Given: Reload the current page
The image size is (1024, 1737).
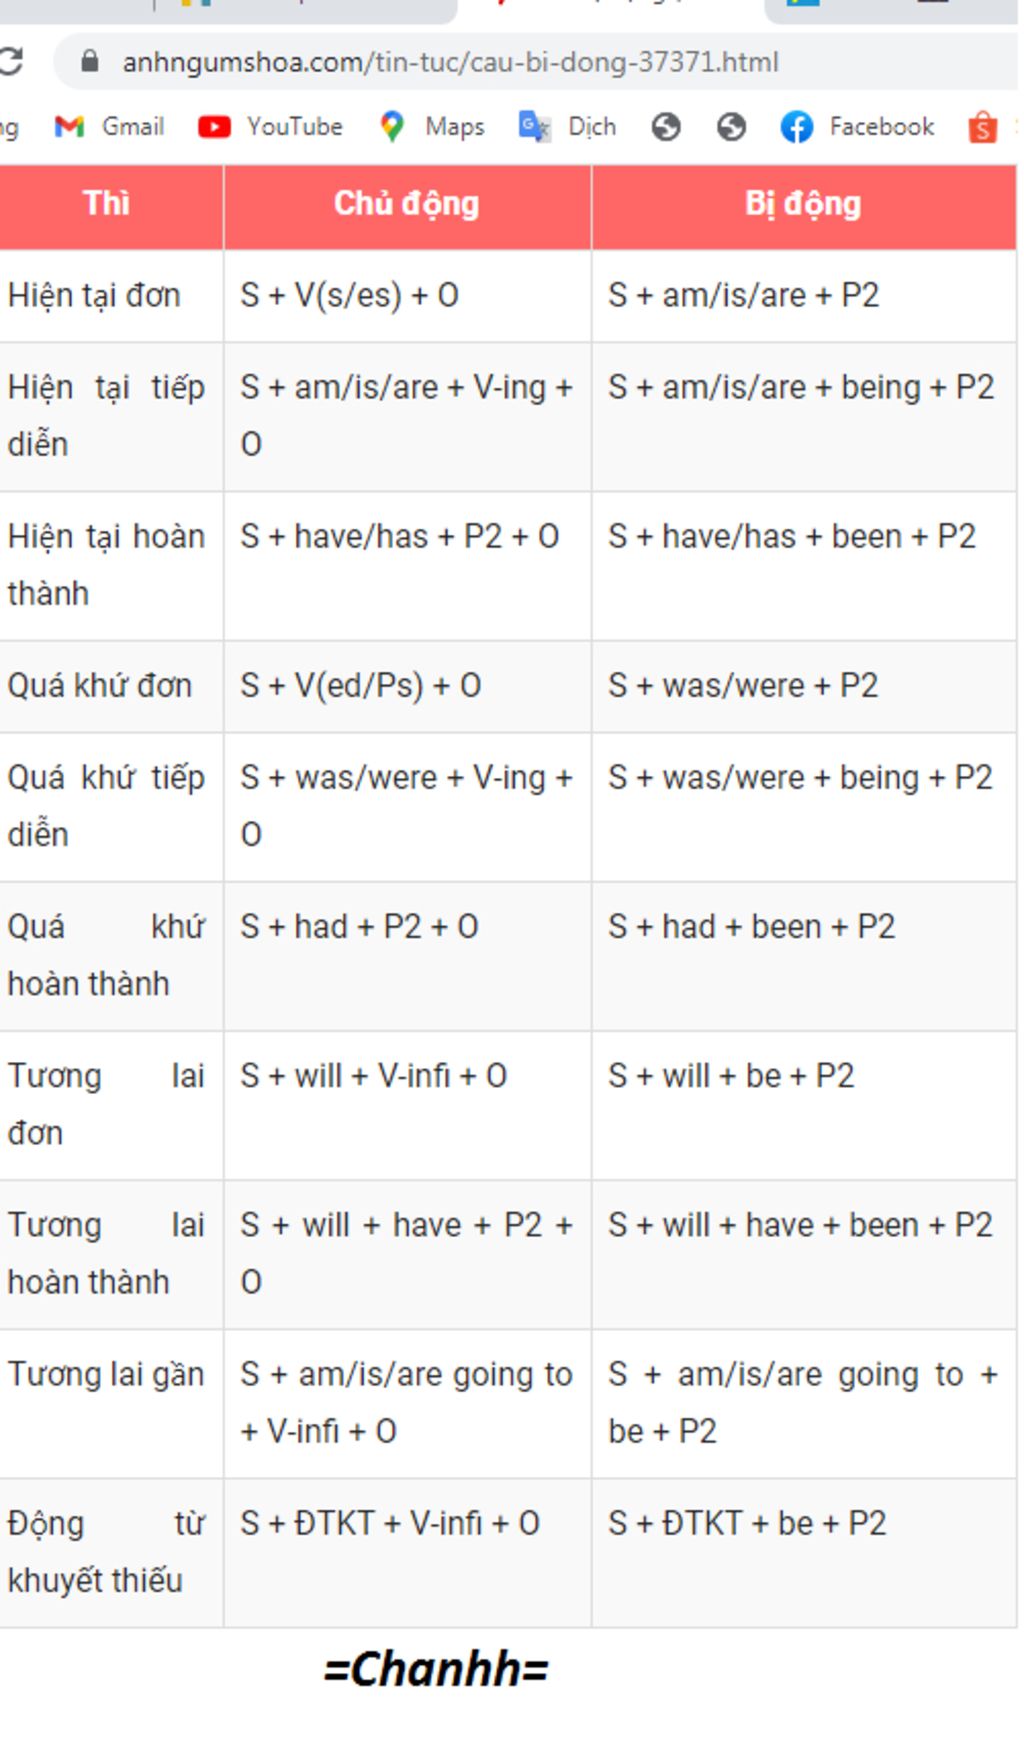Looking at the screenshot, I should click(x=10, y=62).
